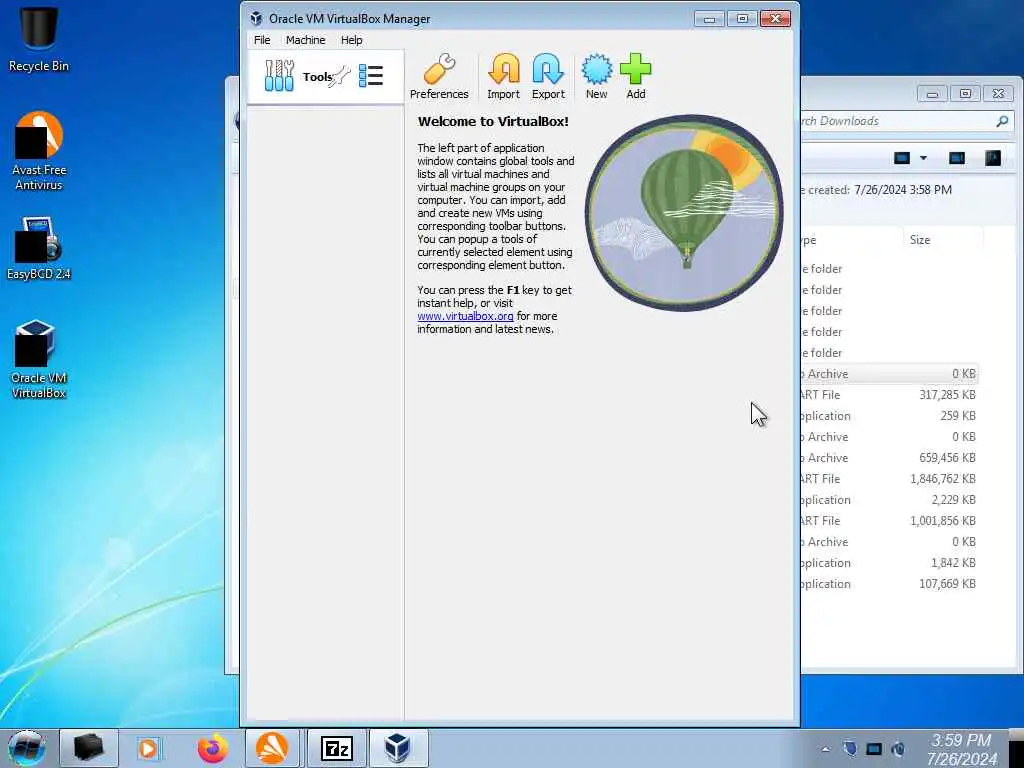Screen dimensions: 1024x768
Task: Launch Windows Media Player from taskbar
Action: 148,748
